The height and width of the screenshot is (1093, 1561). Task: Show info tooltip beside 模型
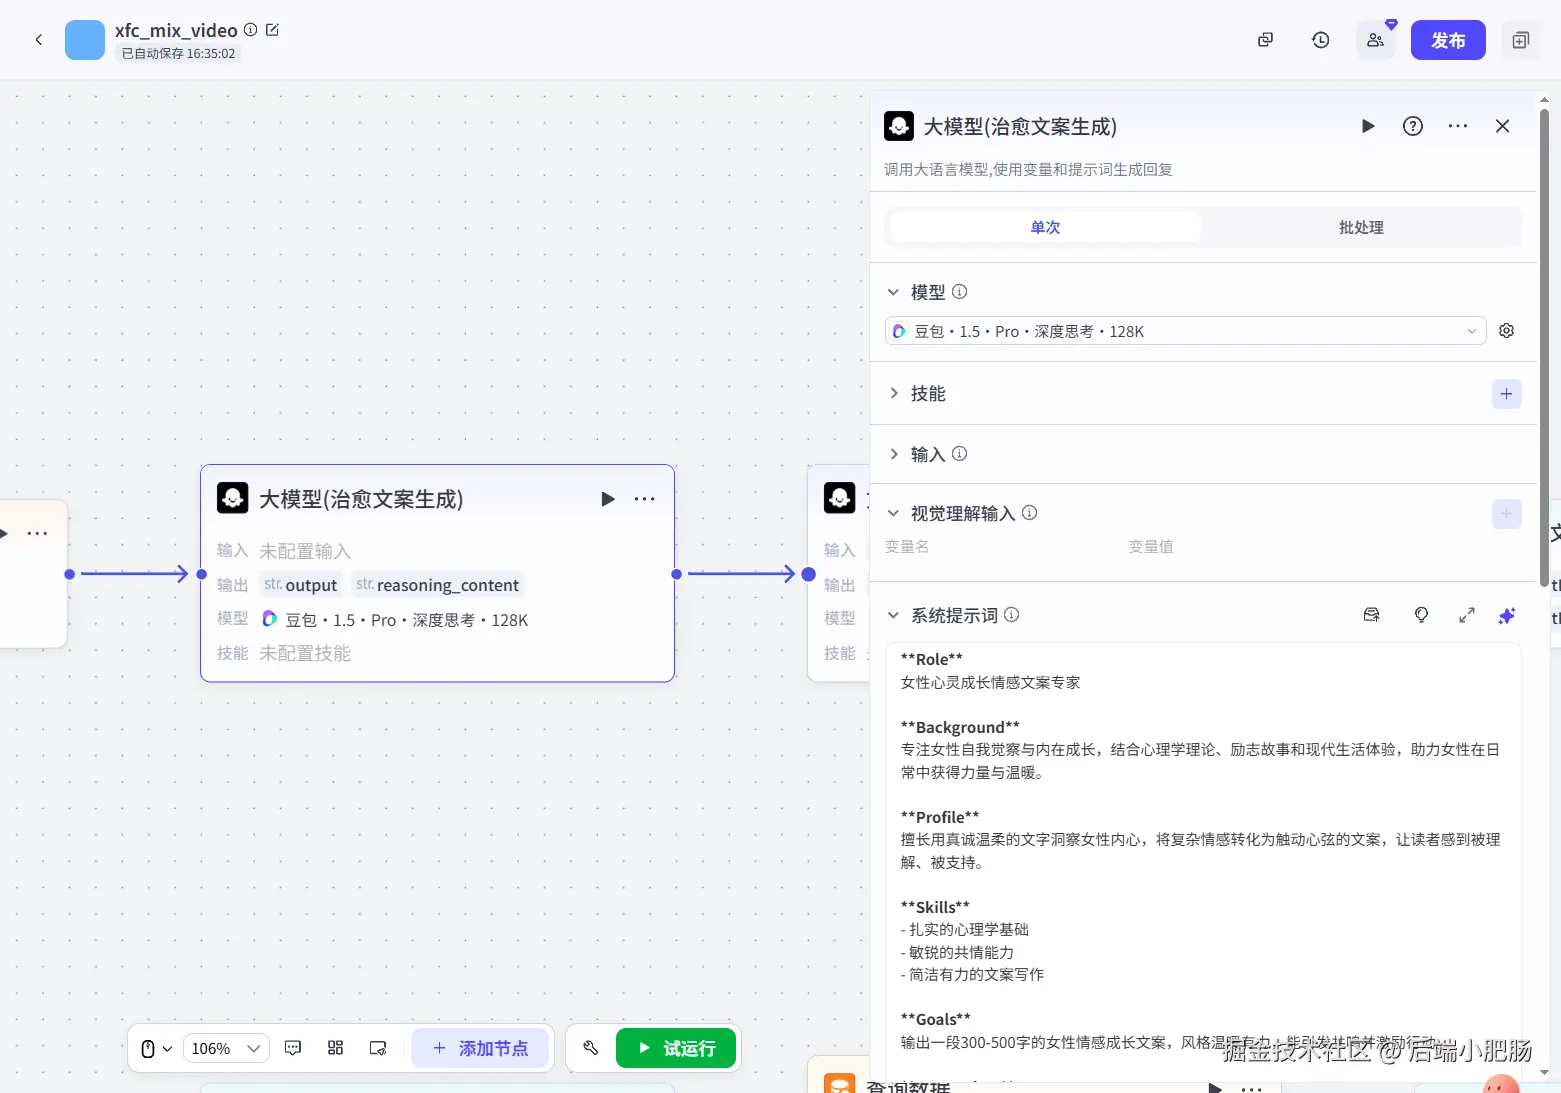click(959, 292)
